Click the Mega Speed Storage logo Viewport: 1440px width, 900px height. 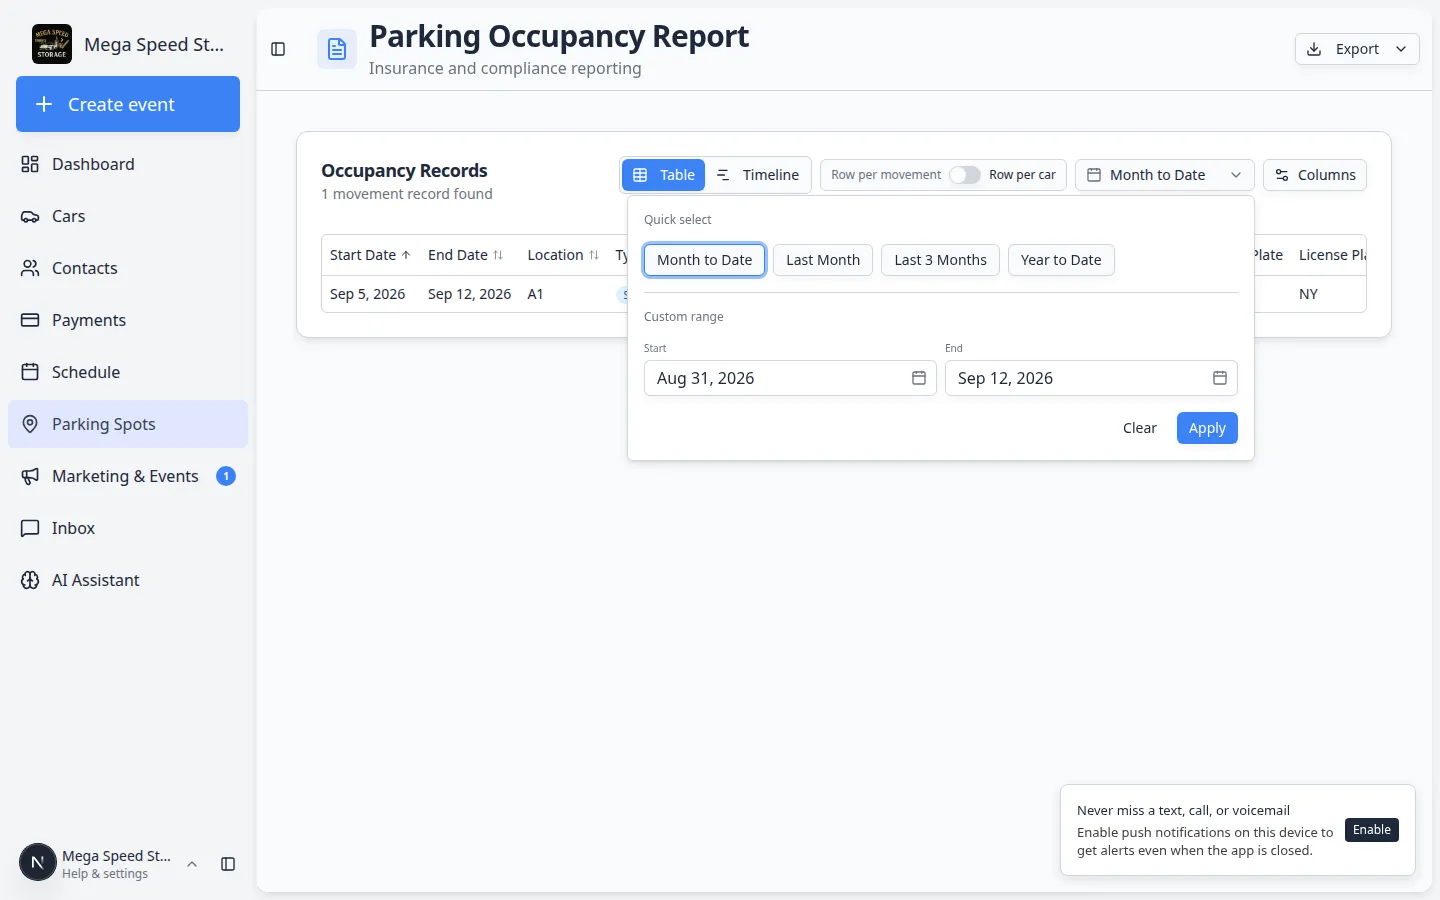[52, 44]
